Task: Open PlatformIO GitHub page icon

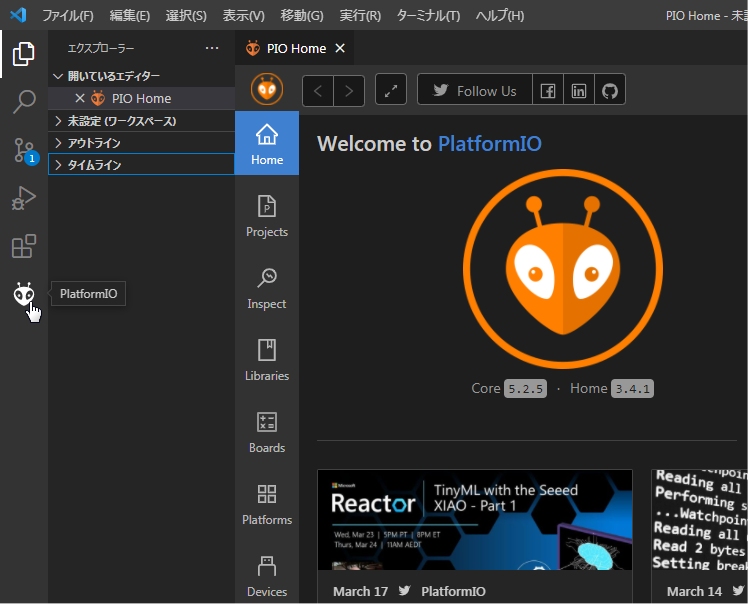Action: click(610, 90)
